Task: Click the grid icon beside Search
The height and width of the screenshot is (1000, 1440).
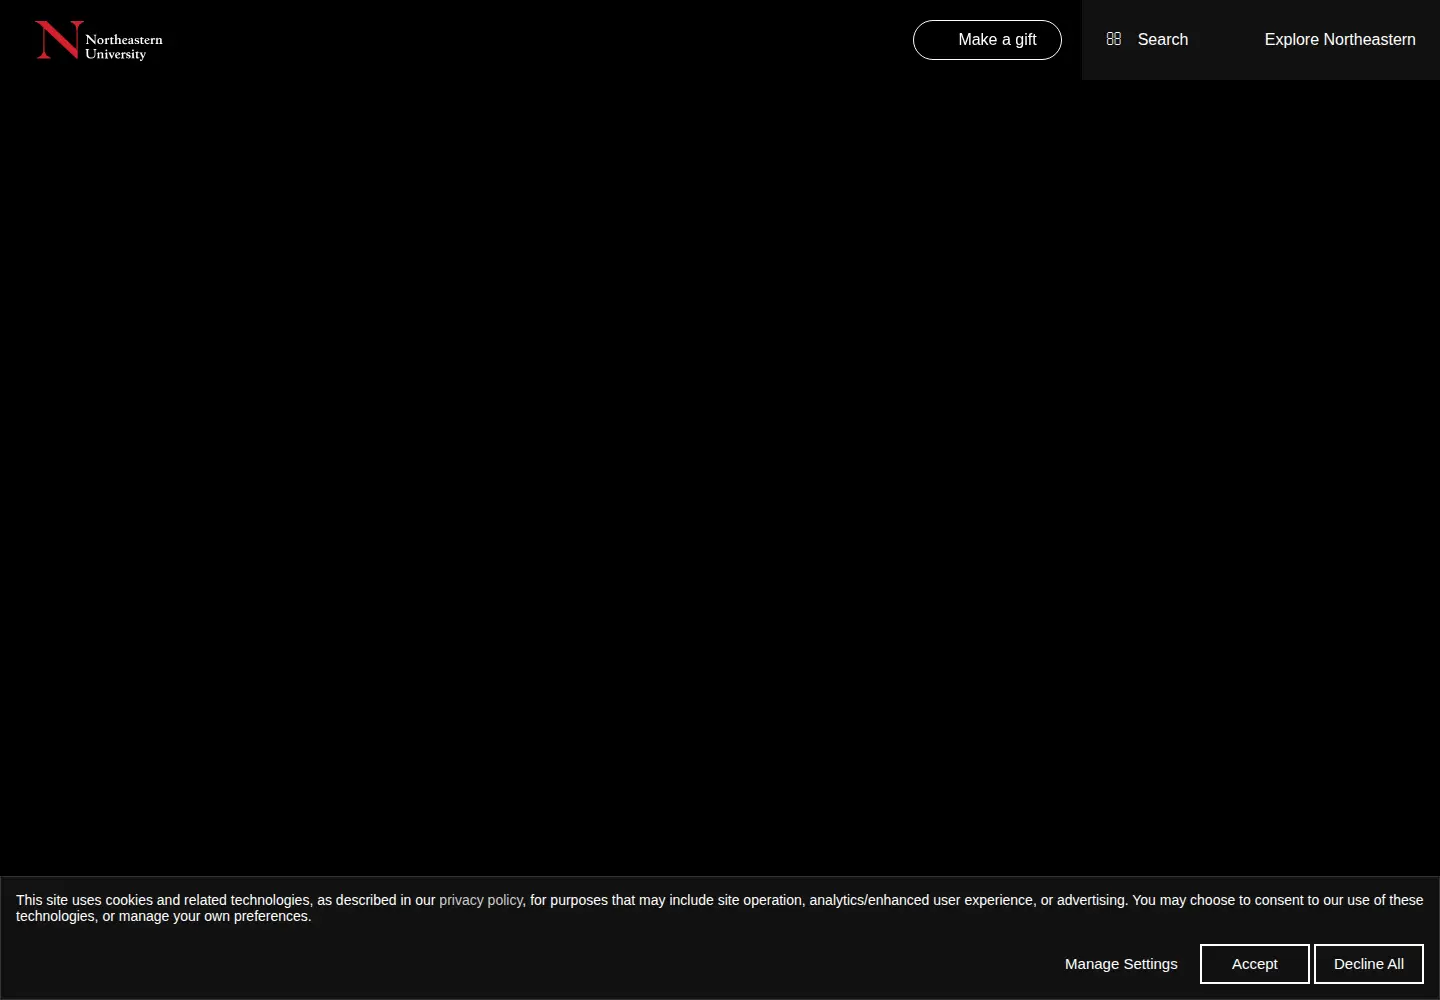Action: [x=1114, y=39]
